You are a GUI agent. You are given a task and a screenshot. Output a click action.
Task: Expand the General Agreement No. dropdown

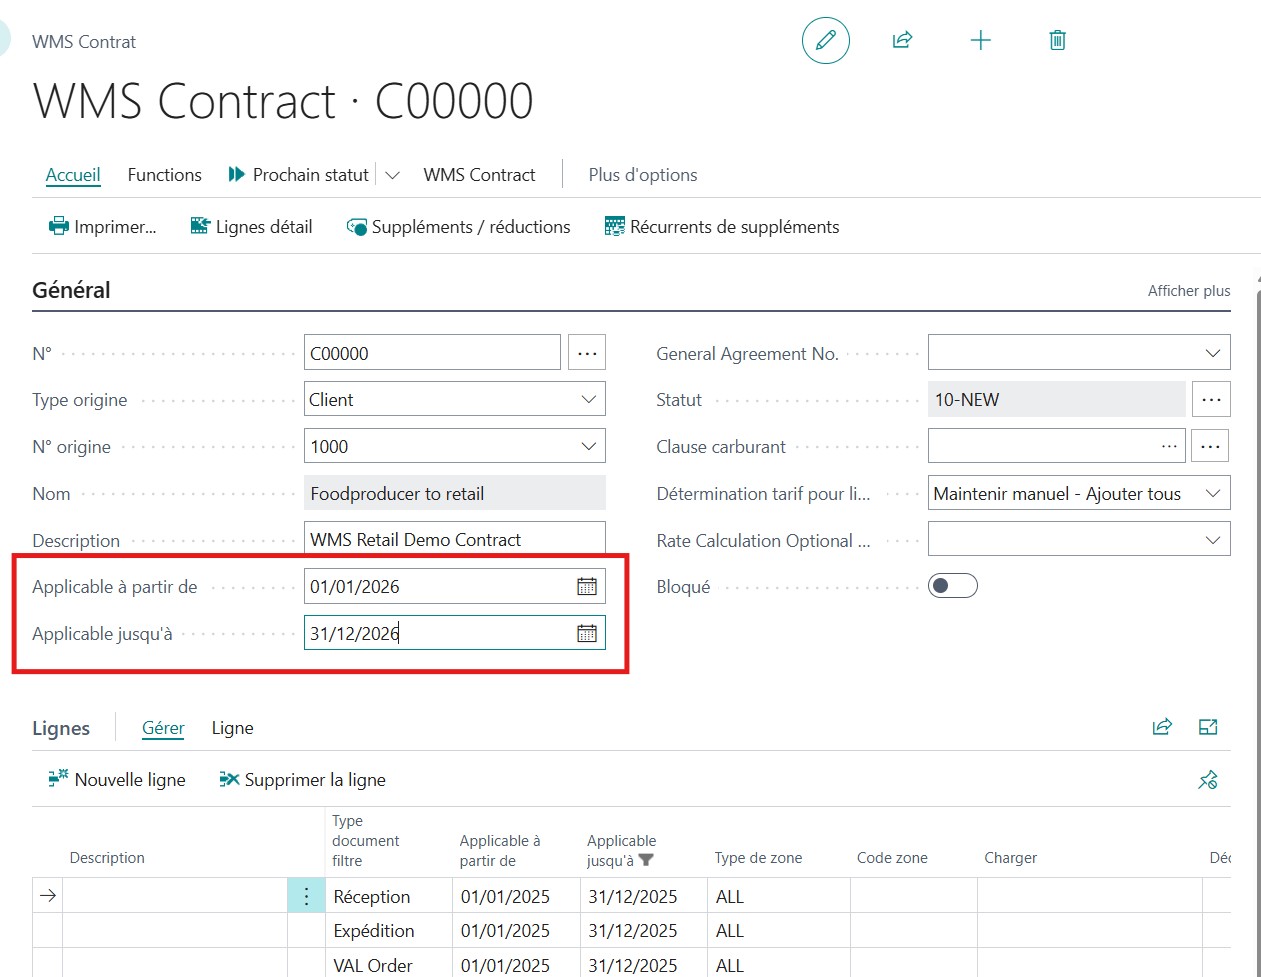1212,353
